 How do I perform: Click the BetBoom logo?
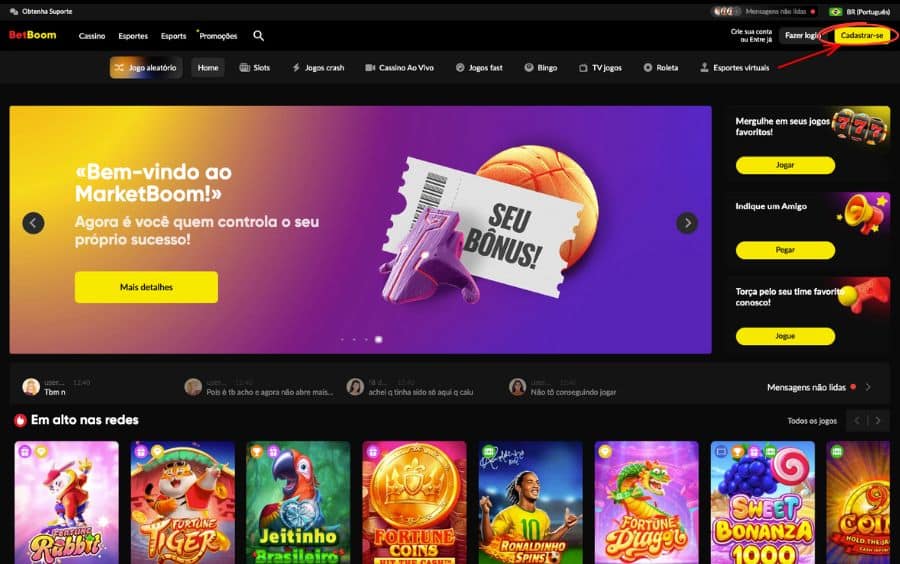coord(33,35)
